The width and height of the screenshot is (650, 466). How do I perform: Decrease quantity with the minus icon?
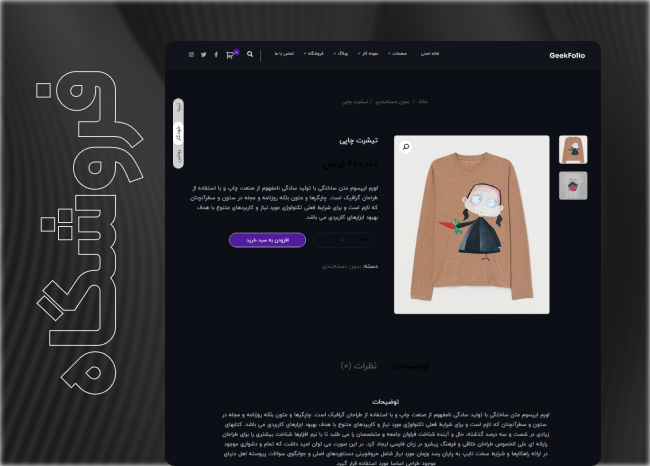coord(321,240)
